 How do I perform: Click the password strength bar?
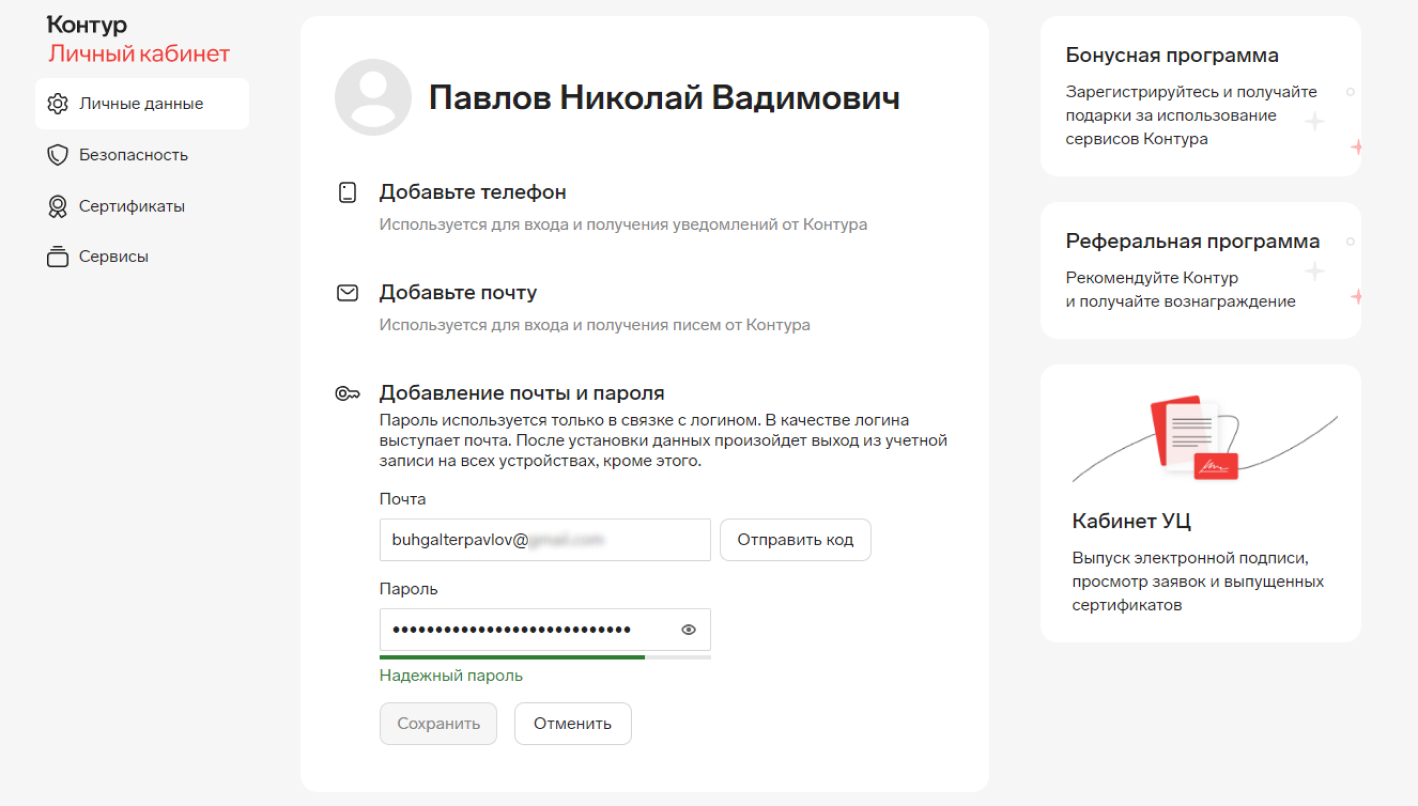click(545, 658)
